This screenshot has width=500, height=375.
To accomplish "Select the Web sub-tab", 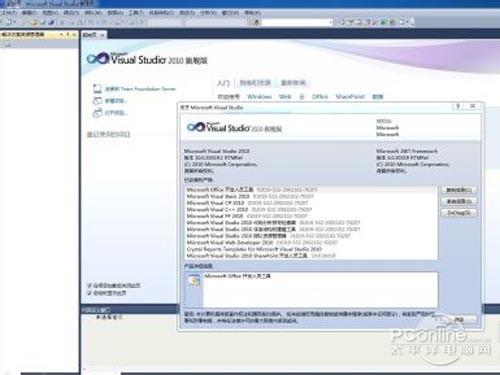I will [x=285, y=97].
